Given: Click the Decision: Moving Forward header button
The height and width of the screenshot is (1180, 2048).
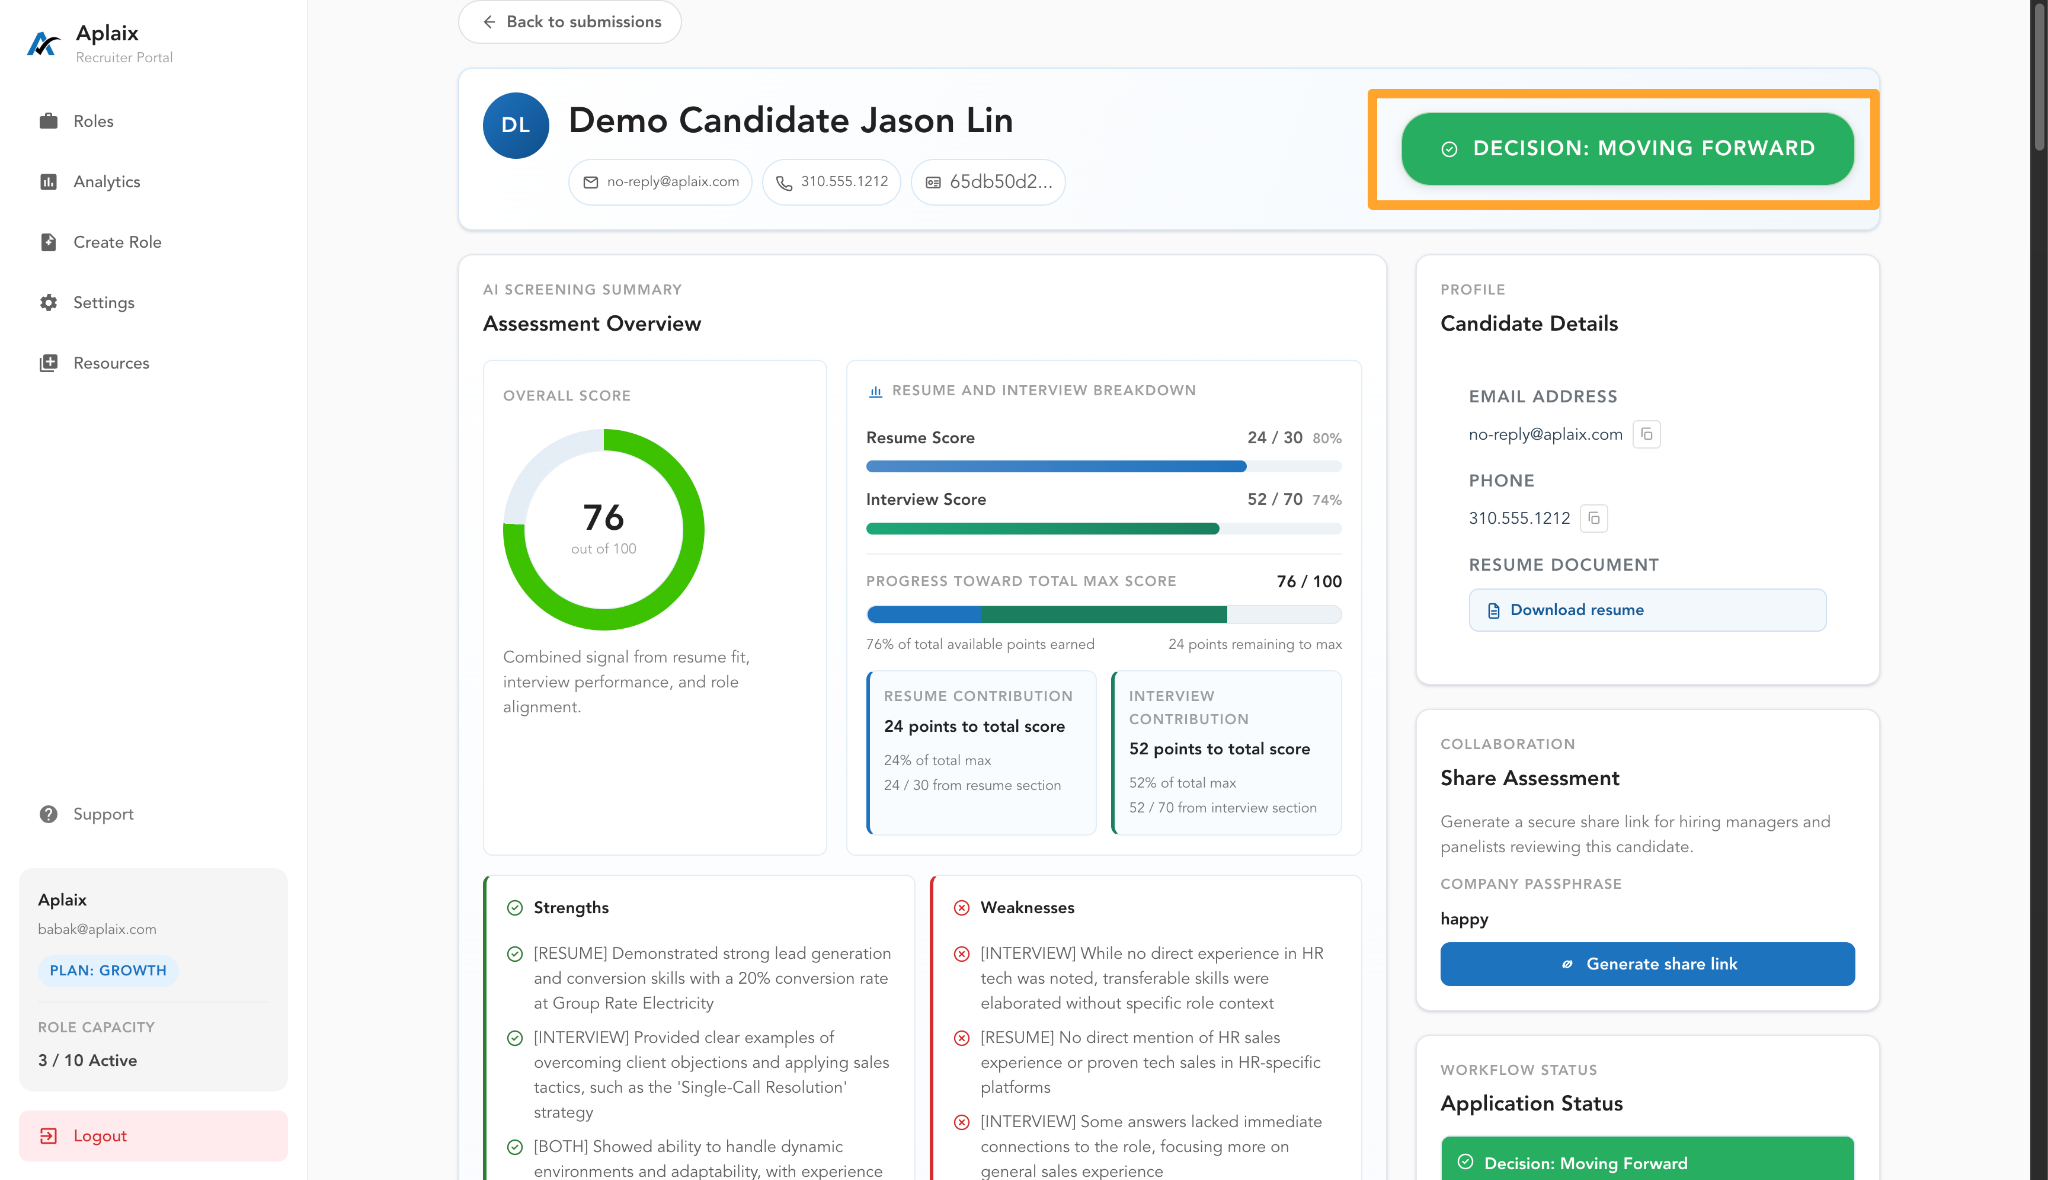Looking at the screenshot, I should [1627, 149].
